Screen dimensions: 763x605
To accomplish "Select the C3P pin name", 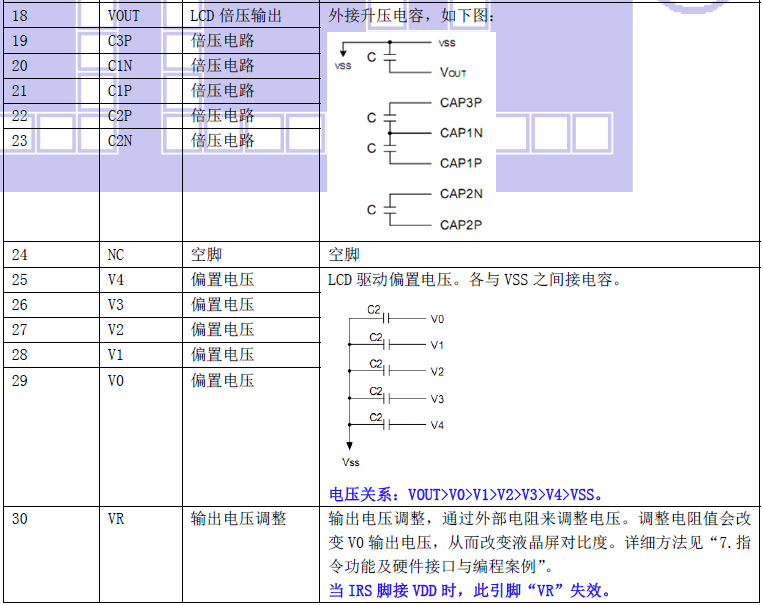I will 120,40.
